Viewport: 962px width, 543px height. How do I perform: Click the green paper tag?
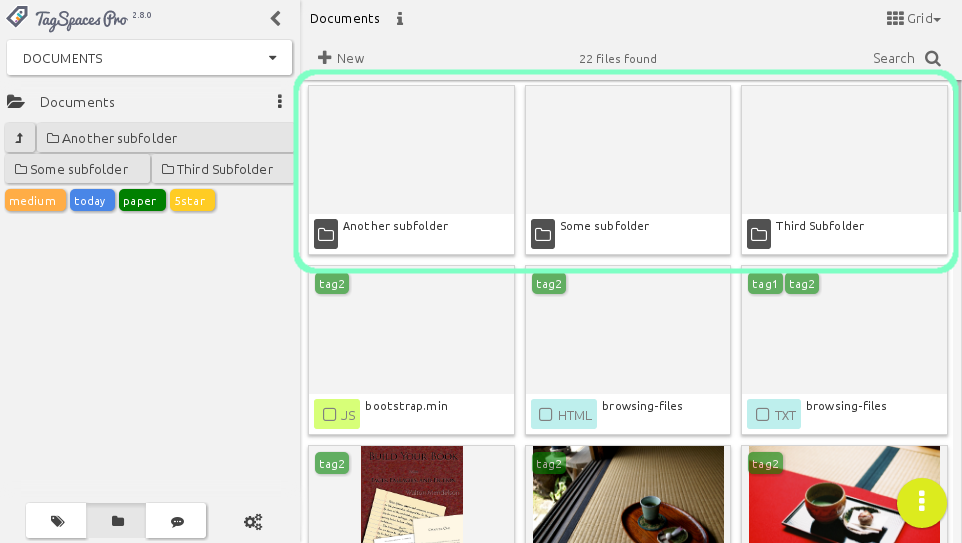(141, 201)
